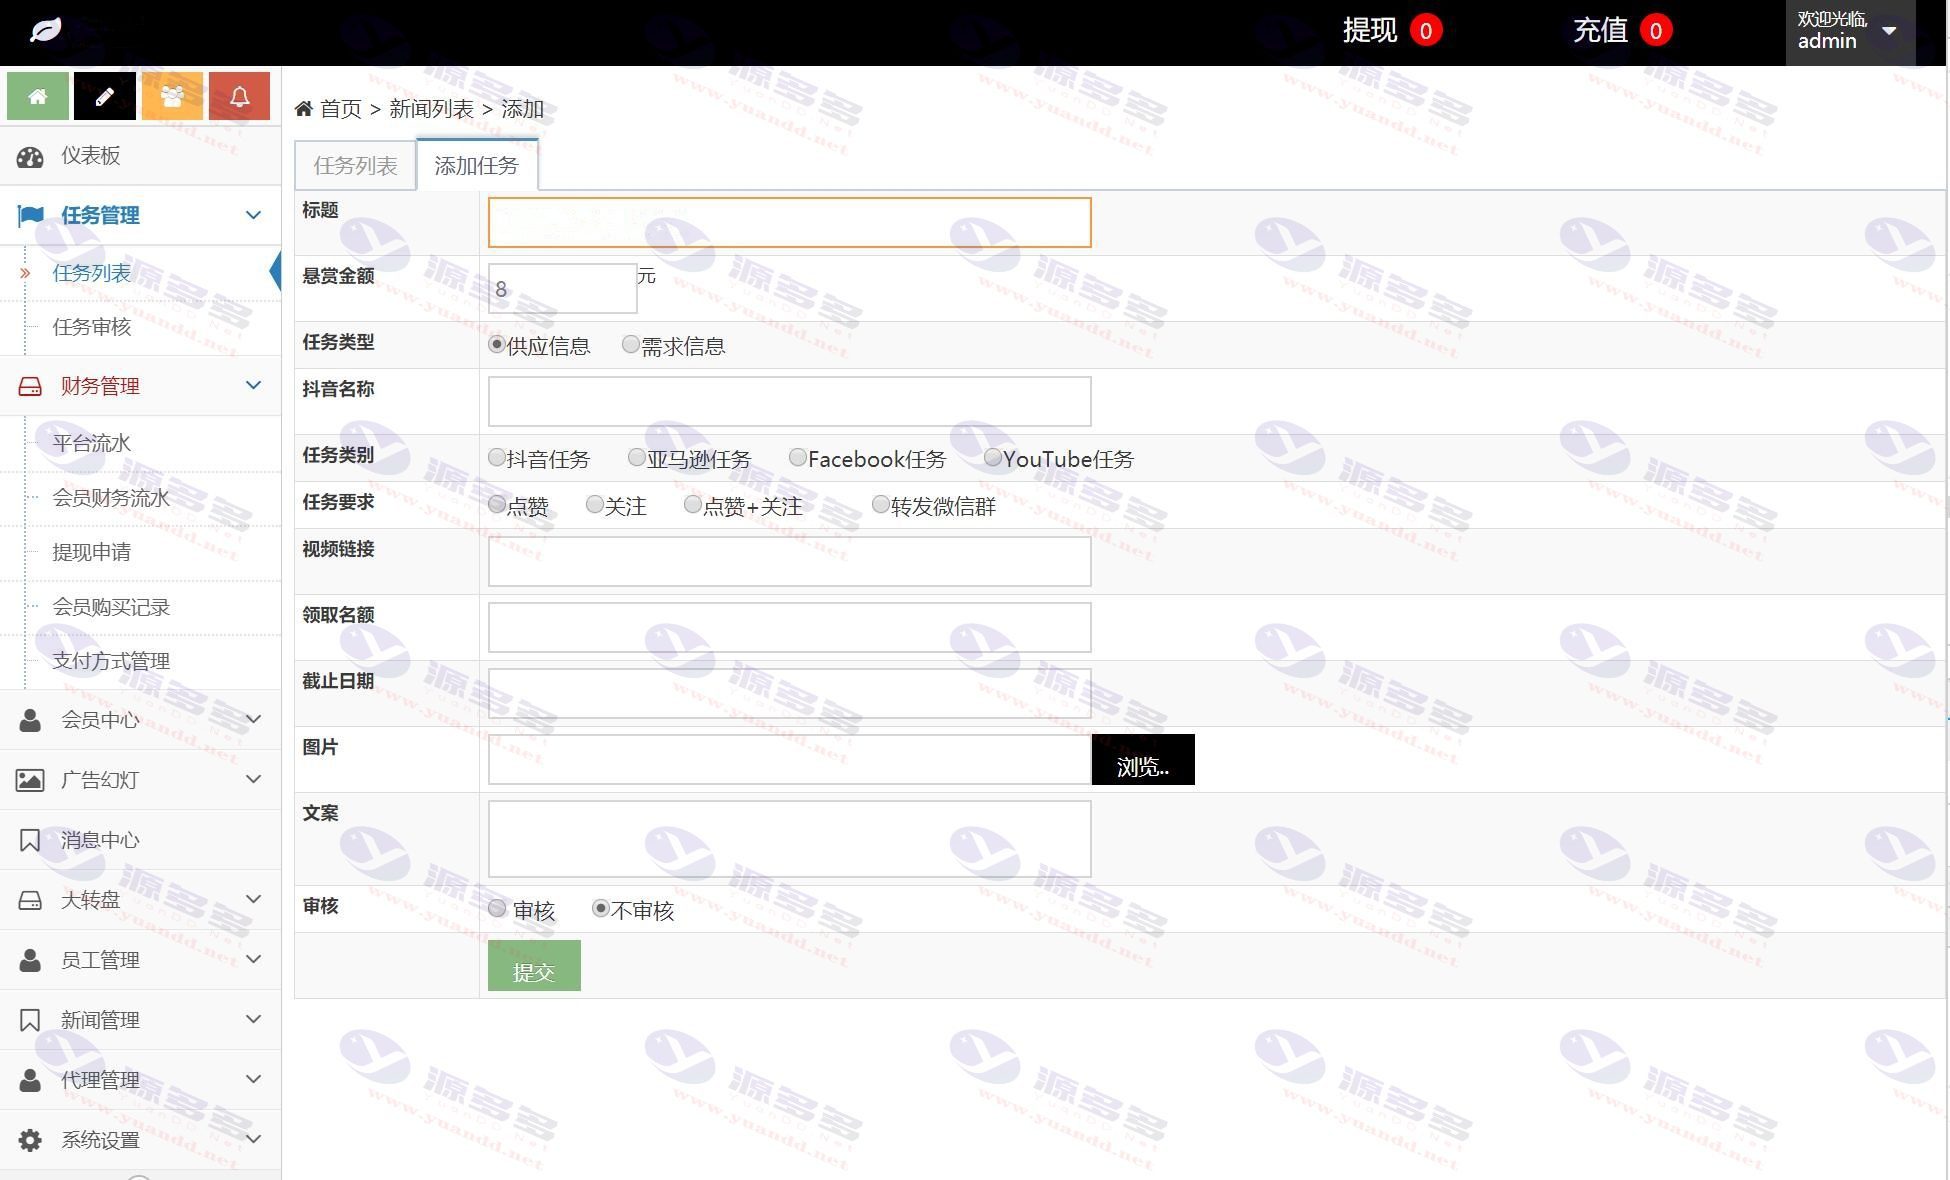Open the admin user dropdown arrow
Viewport: 1950px width, 1180px height.
(x=1889, y=30)
